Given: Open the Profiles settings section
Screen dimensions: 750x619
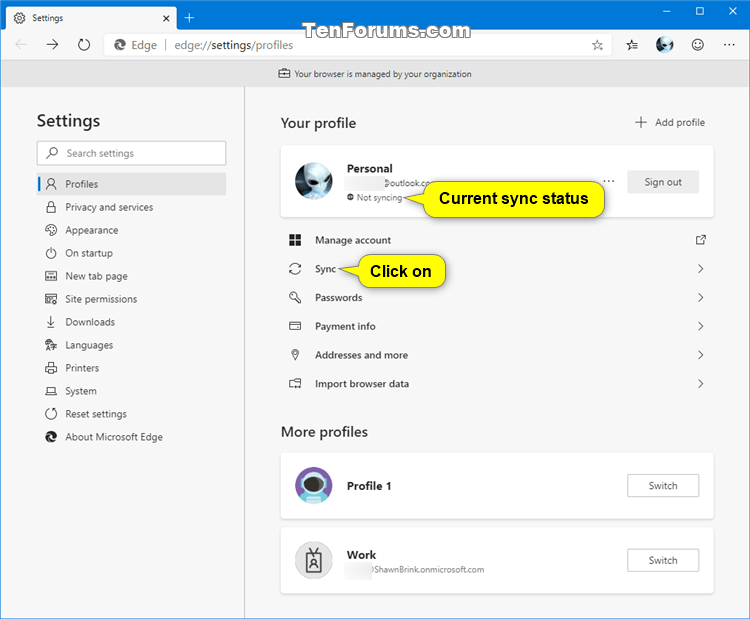Looking at the screenshot, I should tap(132, 184).
